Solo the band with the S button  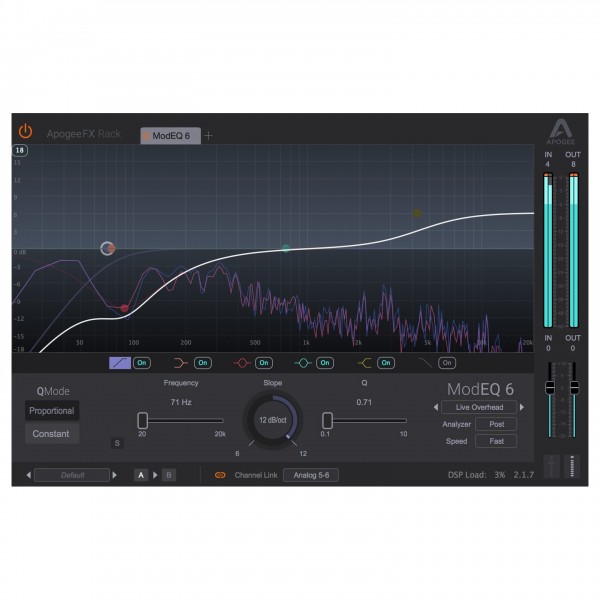coord(117,443)
